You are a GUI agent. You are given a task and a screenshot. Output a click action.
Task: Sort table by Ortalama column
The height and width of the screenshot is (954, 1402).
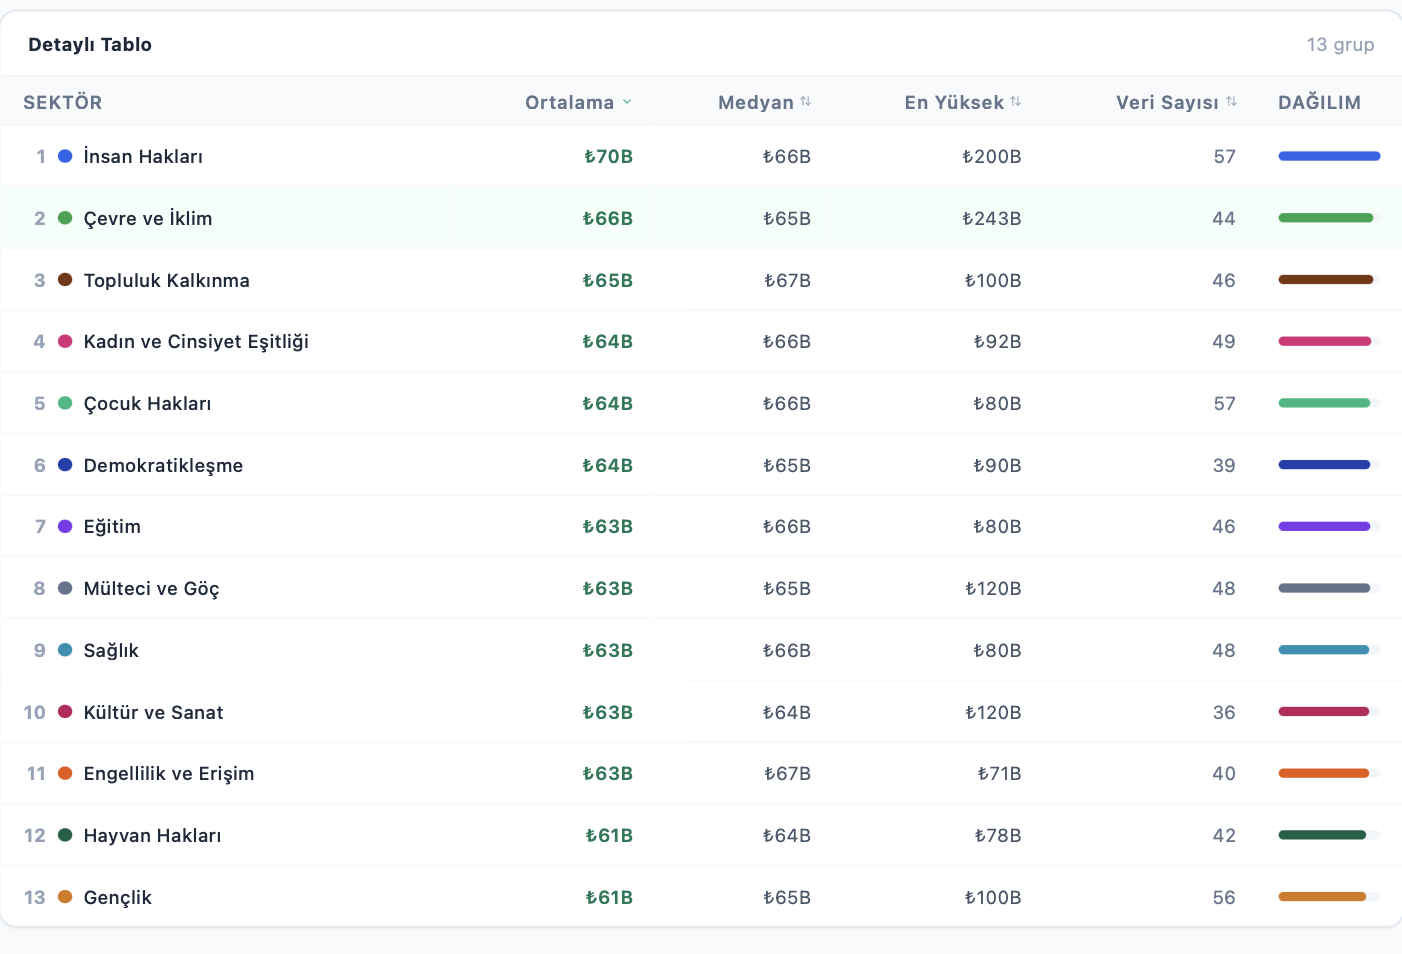pyautogui.click(x=578, y=102)
